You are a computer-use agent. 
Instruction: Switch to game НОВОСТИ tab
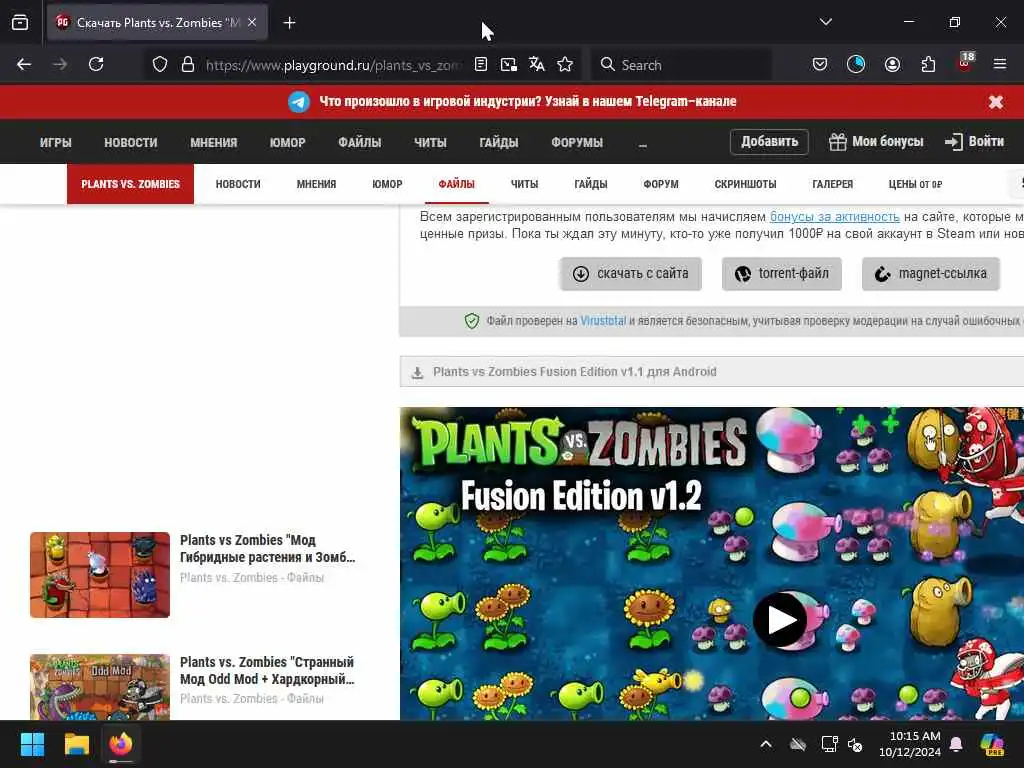click(238, 184)
